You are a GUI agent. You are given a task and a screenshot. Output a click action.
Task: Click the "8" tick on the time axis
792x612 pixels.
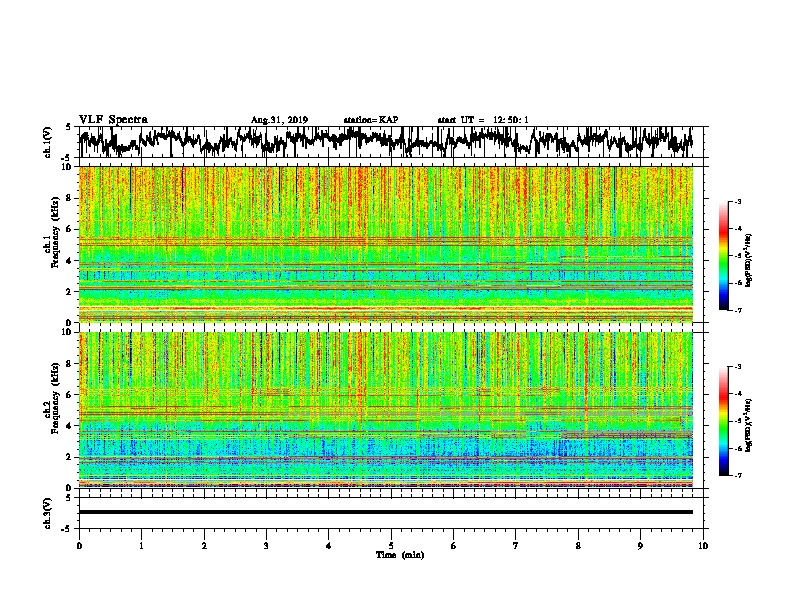click(578, 546)
